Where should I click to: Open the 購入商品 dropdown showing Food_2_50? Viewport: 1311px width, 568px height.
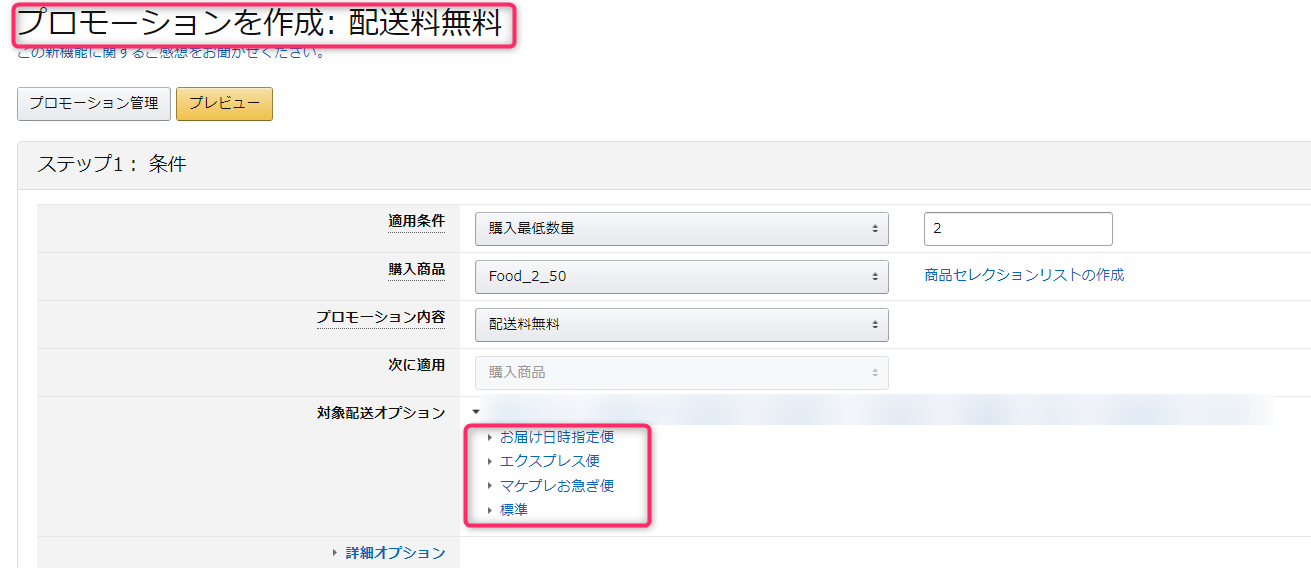click(x=681, y=276)
